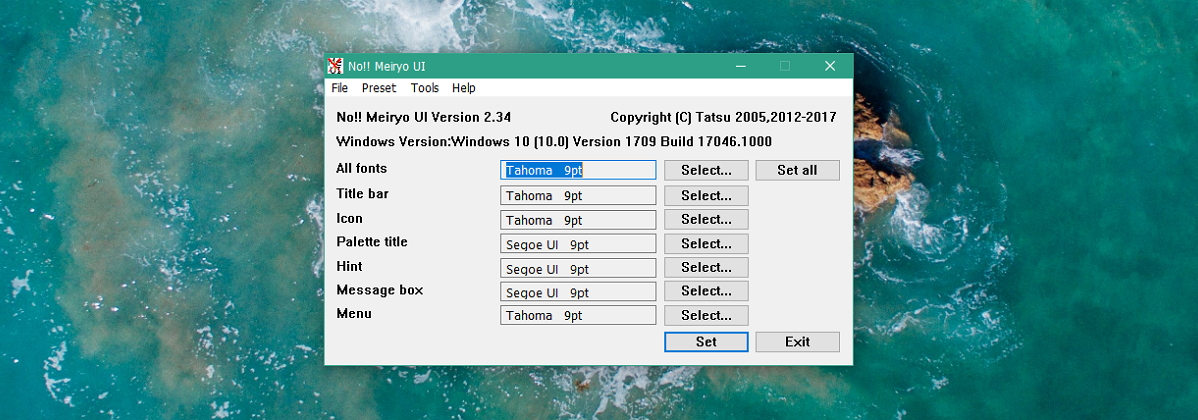Choose Select for Menu font
This screenshot has width=1198, height=420.
706,315
